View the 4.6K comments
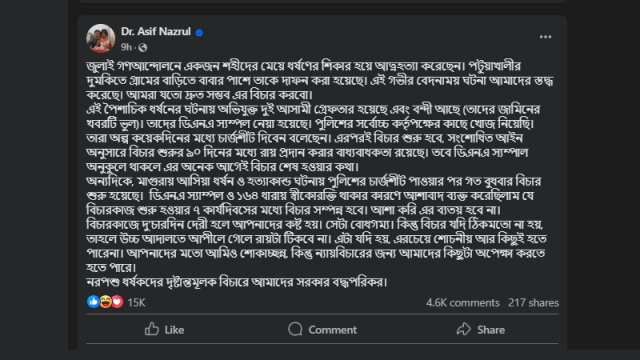 click(463, 302)
